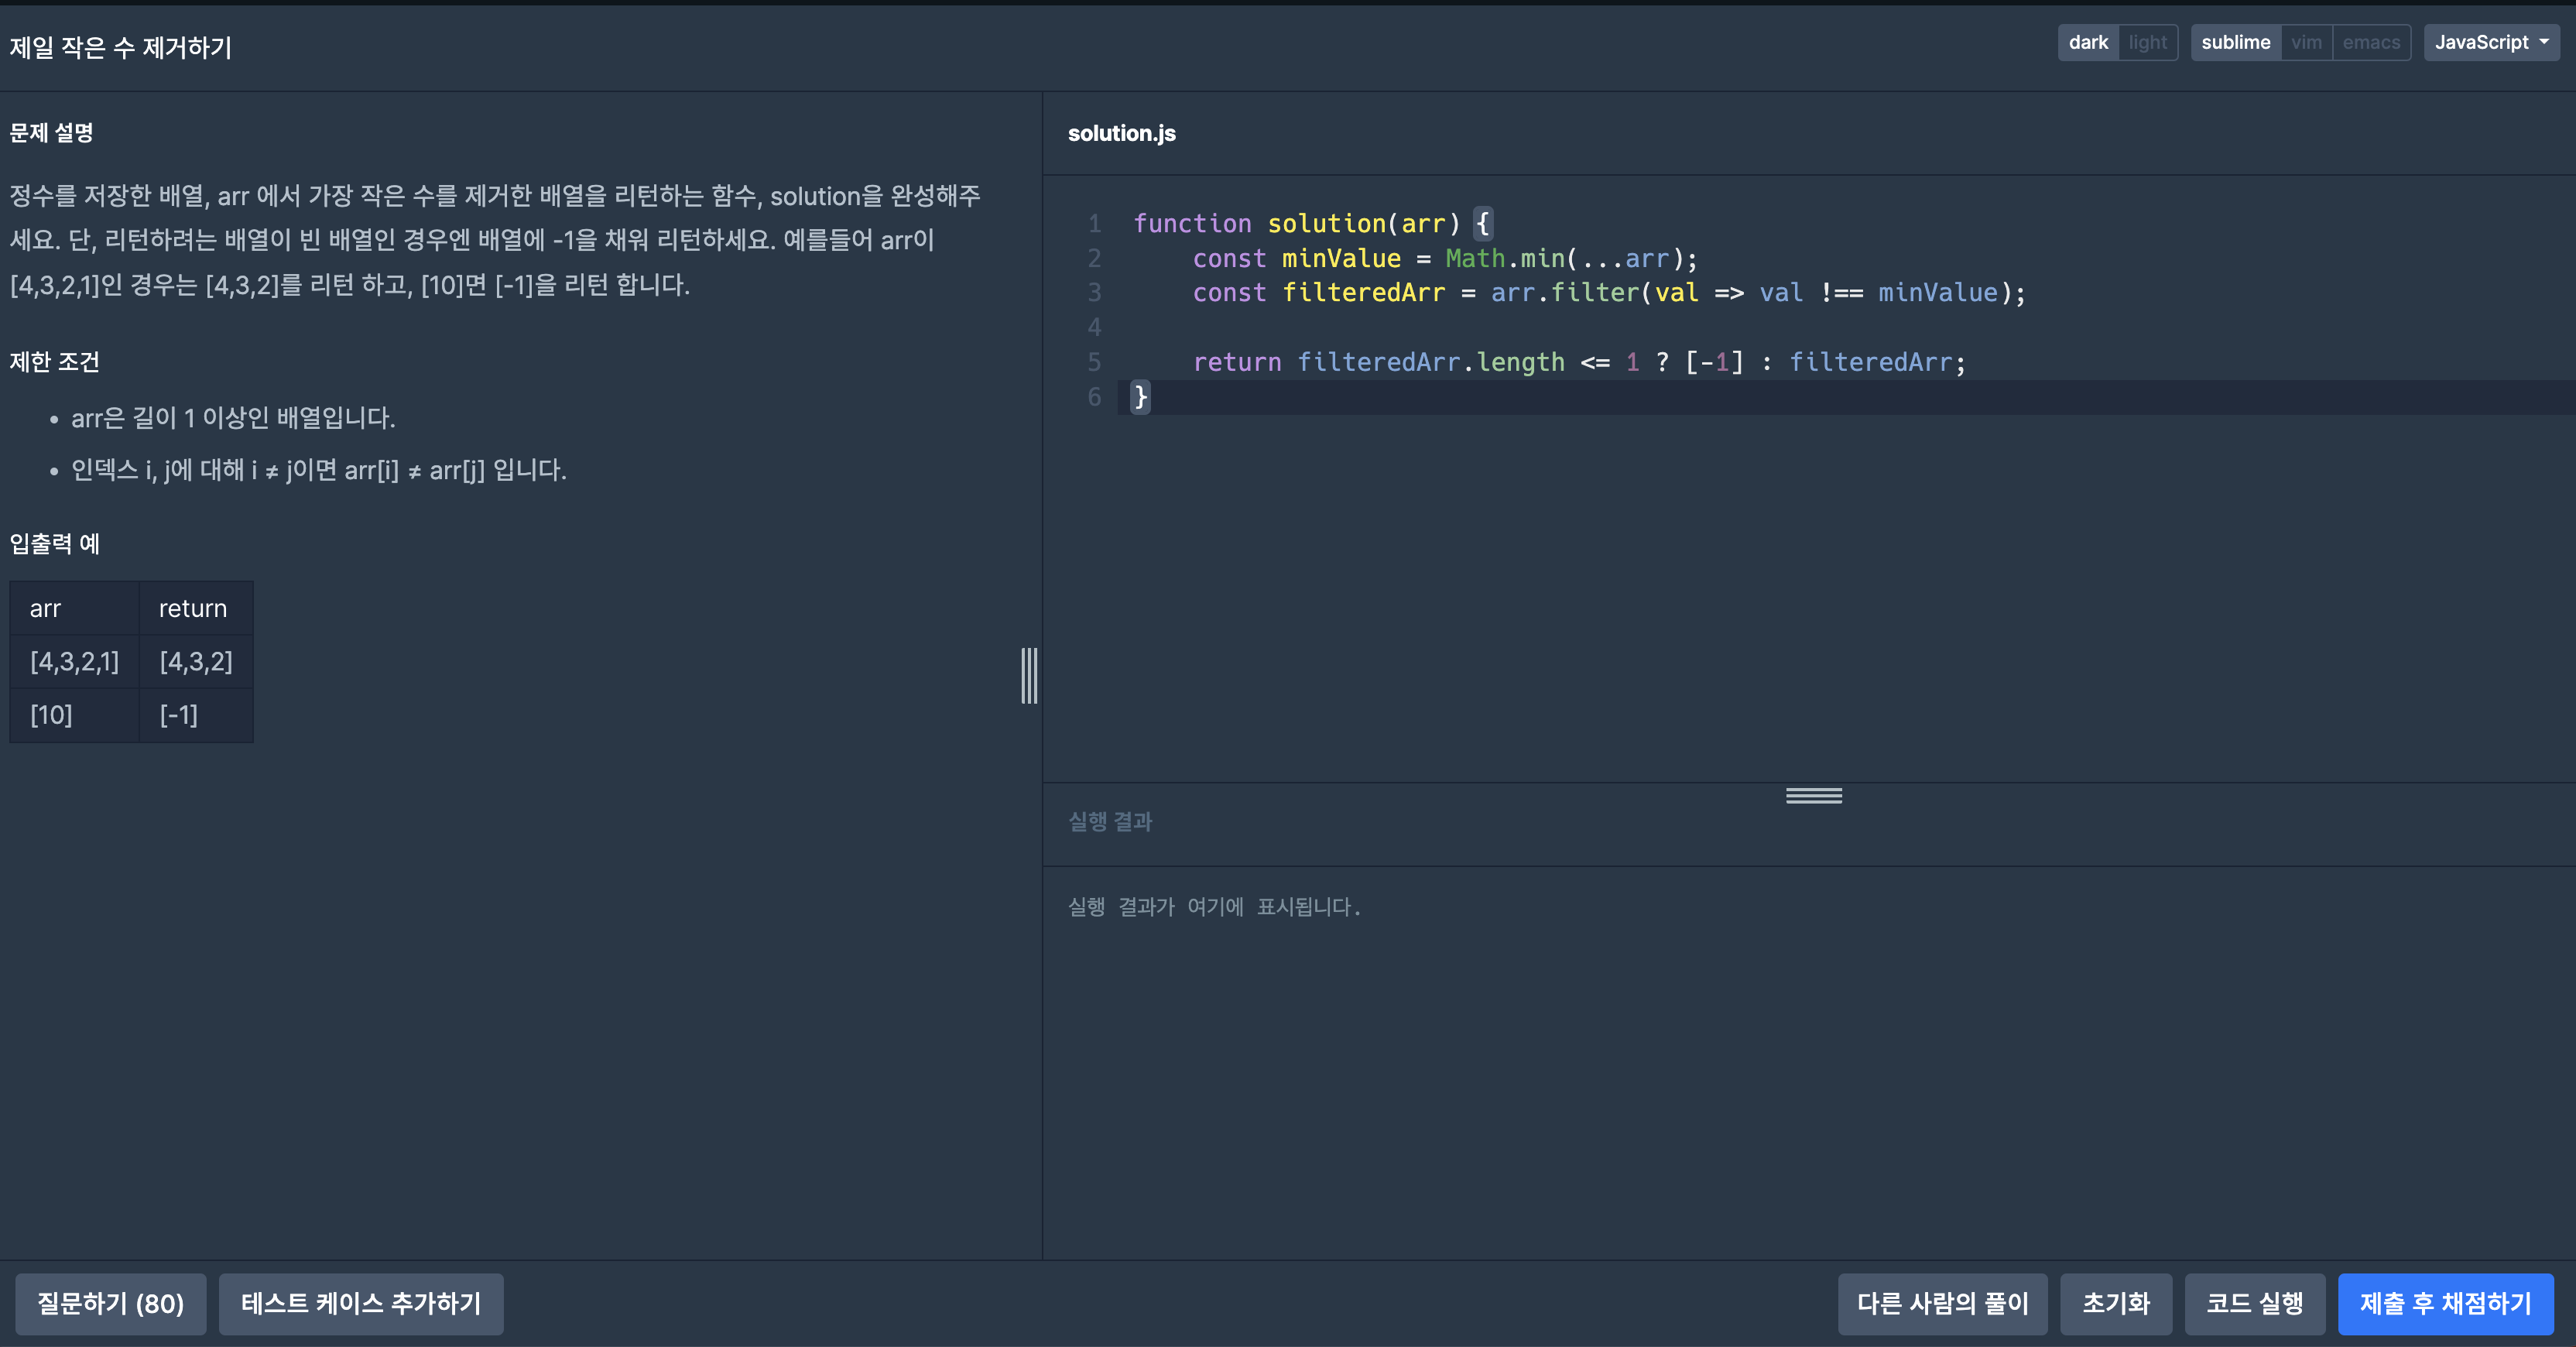Click the vertical panel divider handle
Screen dimensions: 2576x1347
tap(1029, 675)
